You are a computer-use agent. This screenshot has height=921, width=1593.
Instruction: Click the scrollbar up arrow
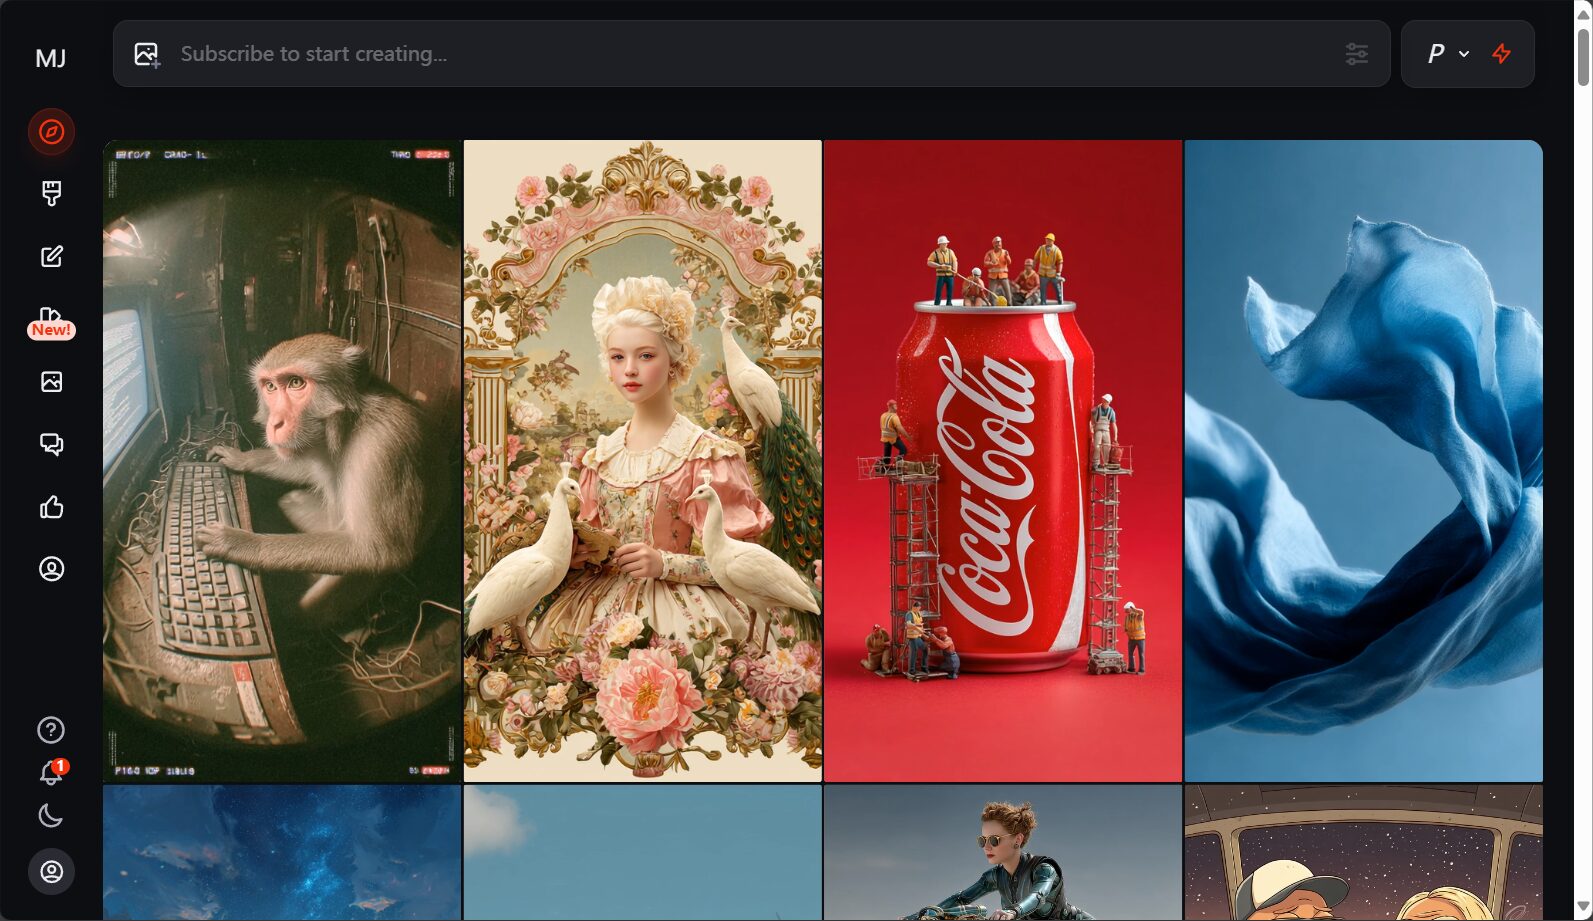(1584, 13)
